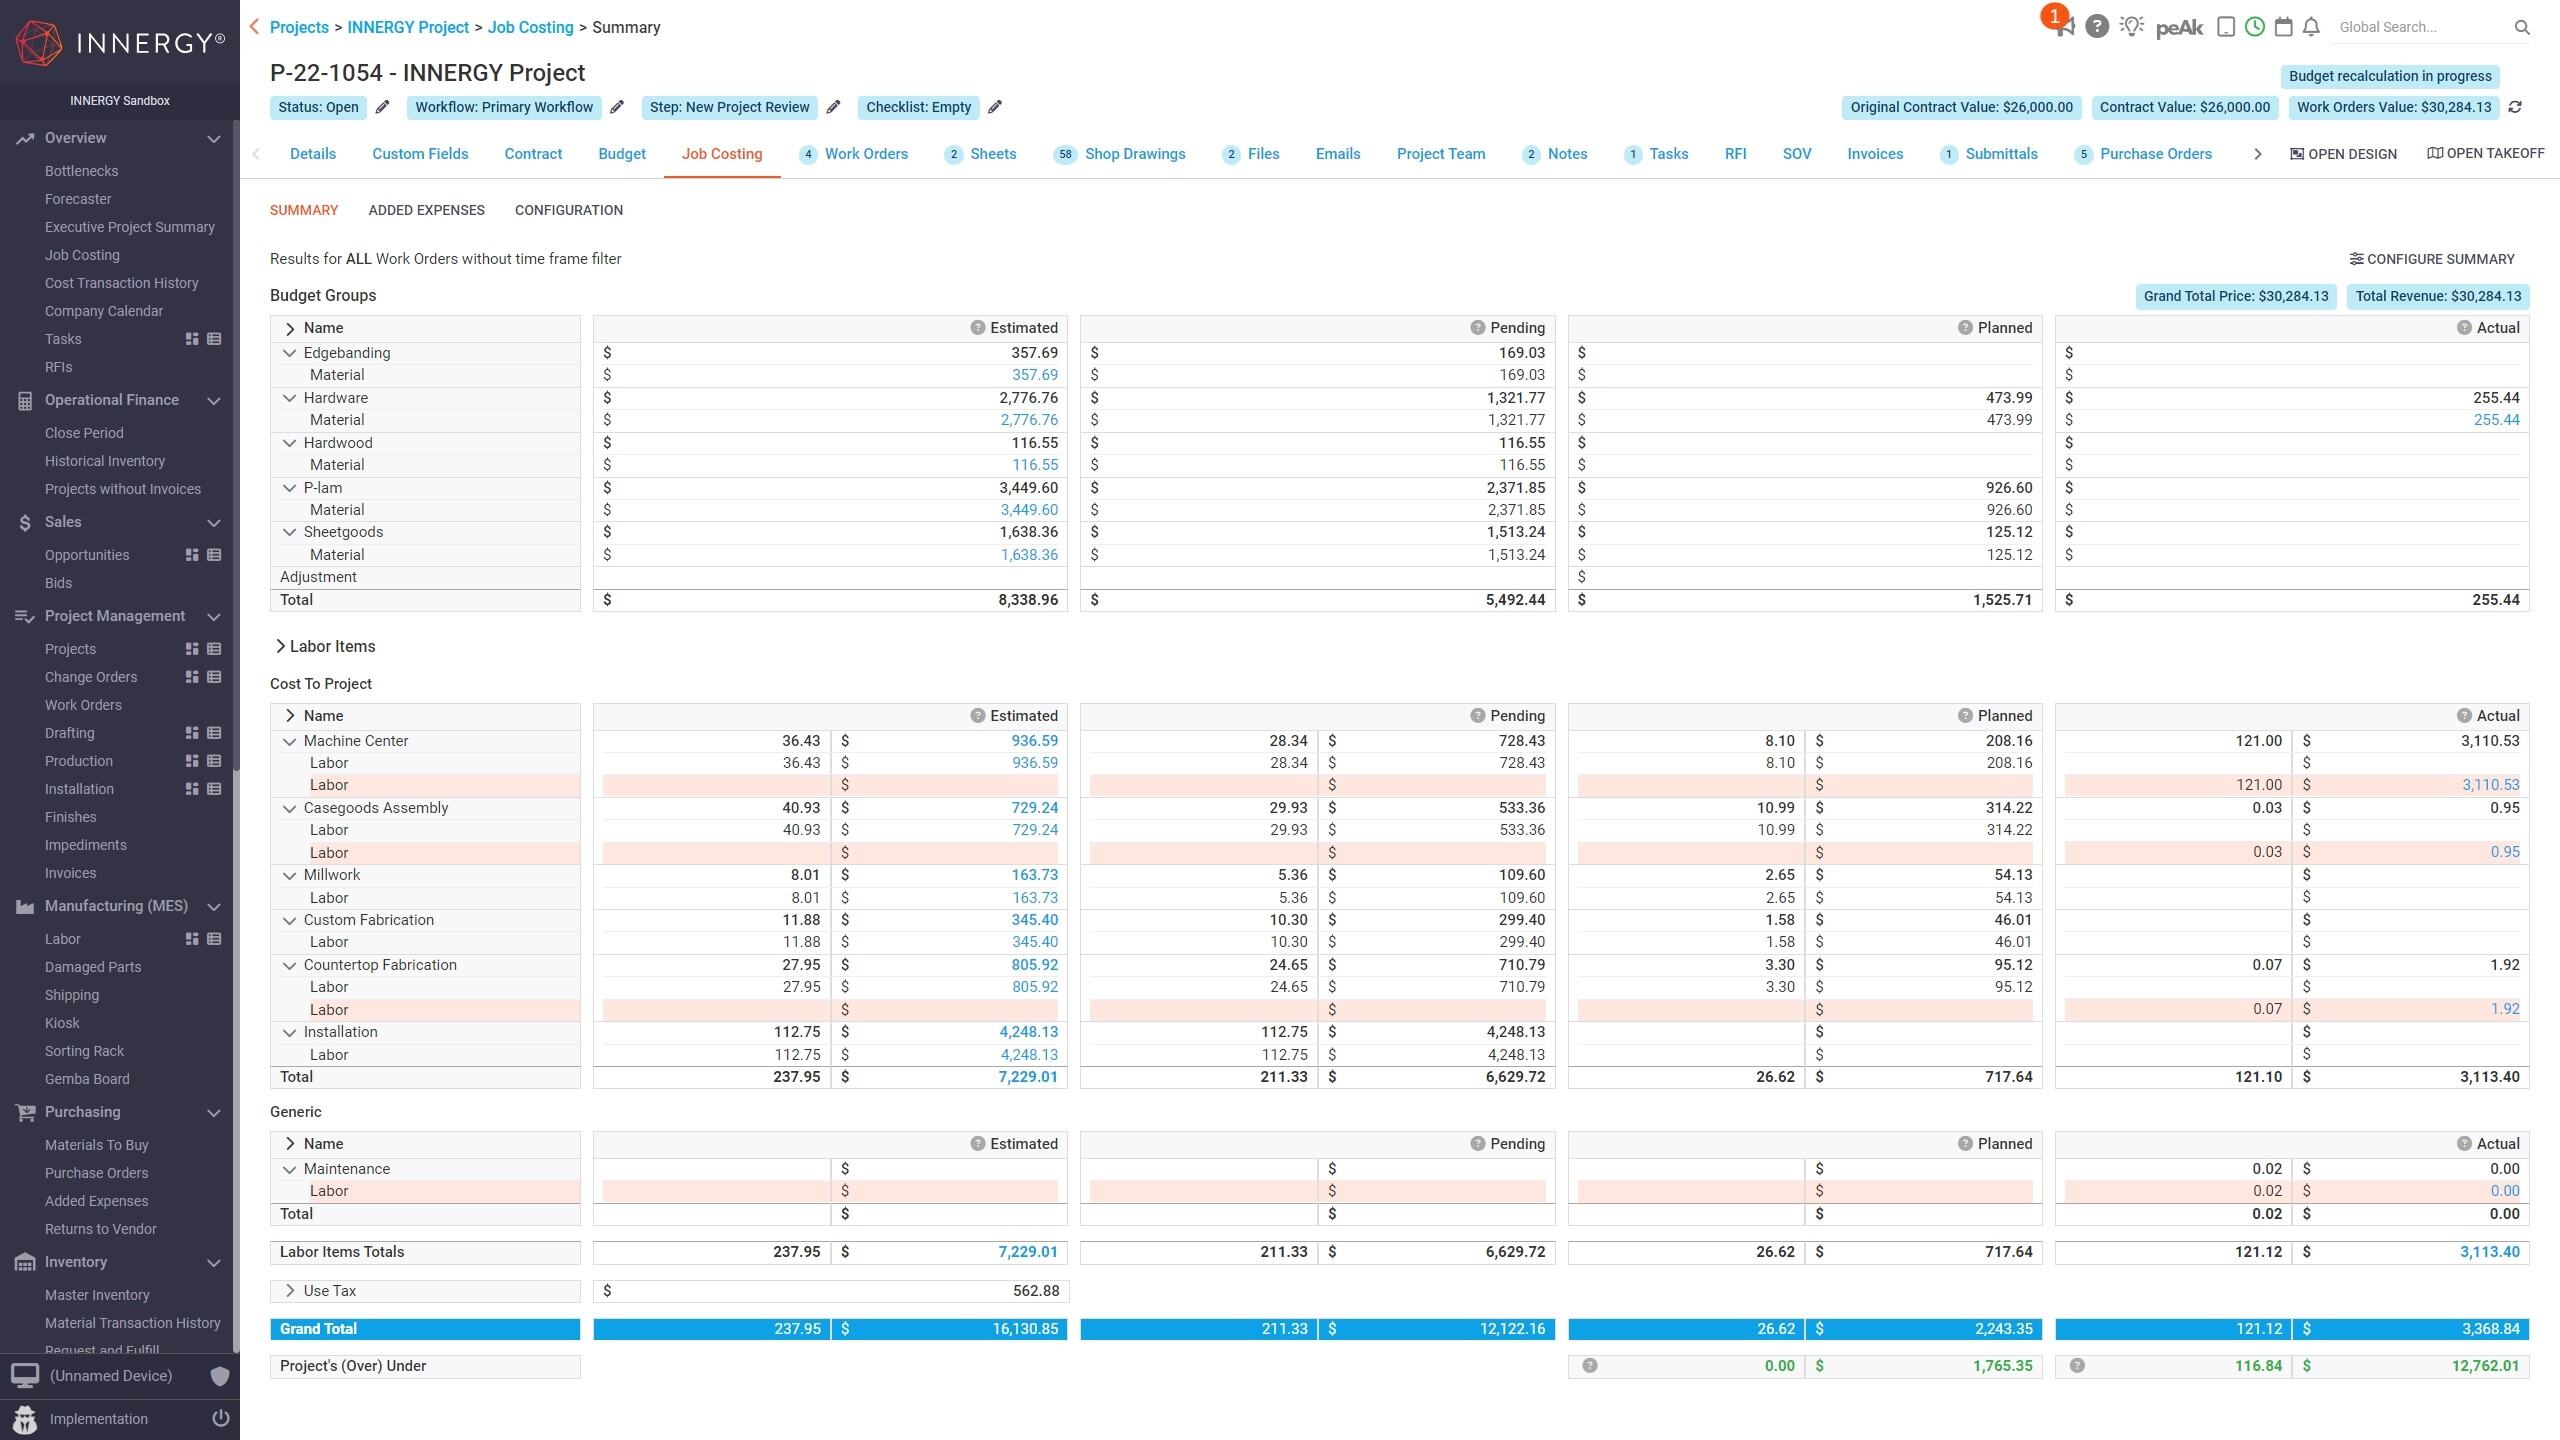Click the lightbulb ideas icon in header
Screen dimensions: 2560x1440
click(x=2131, y=27)
